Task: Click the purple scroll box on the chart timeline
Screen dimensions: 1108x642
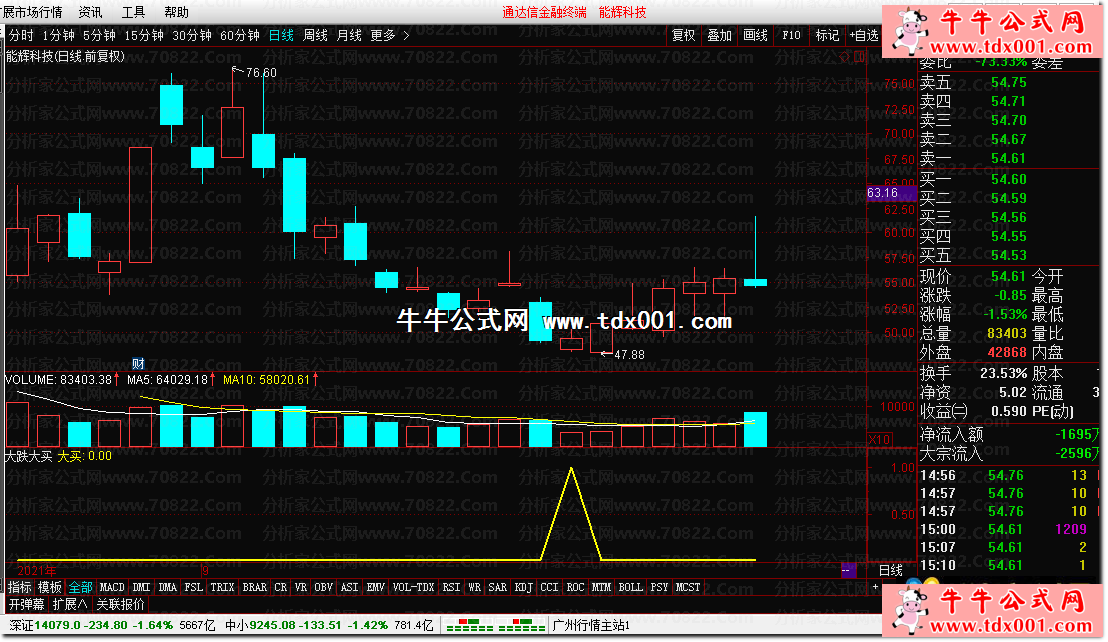Action: click(847, 570)
